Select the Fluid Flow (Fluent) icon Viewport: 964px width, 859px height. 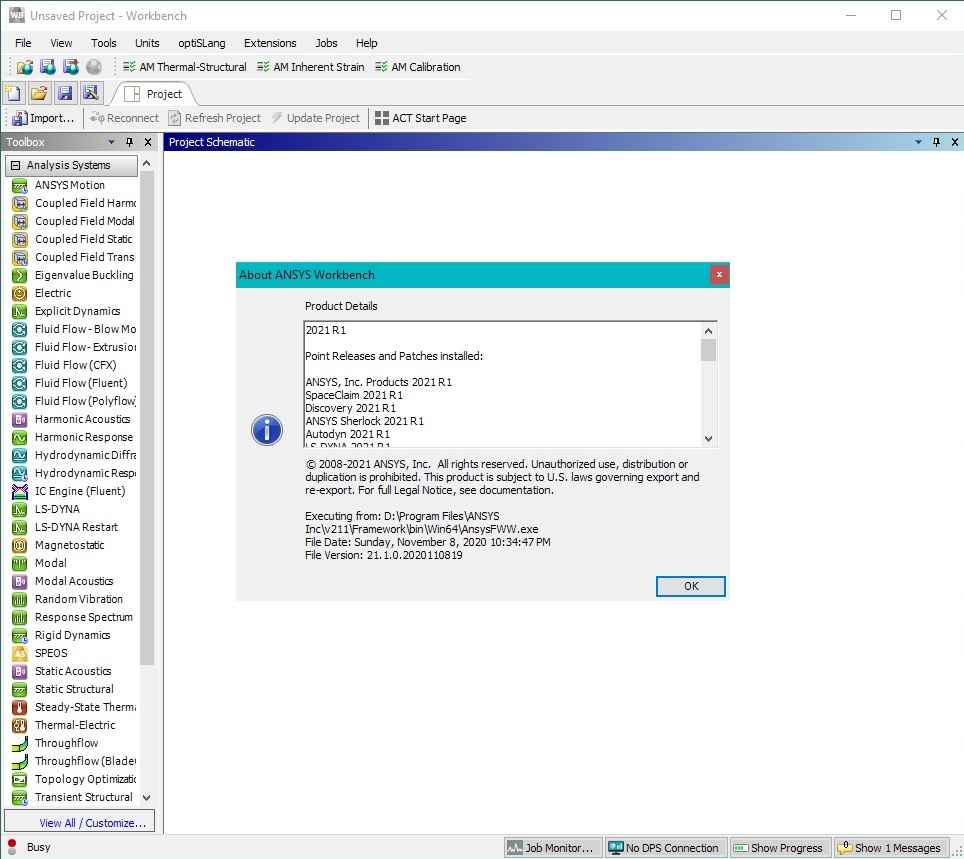pyautogui.click(x=19, y=383)
